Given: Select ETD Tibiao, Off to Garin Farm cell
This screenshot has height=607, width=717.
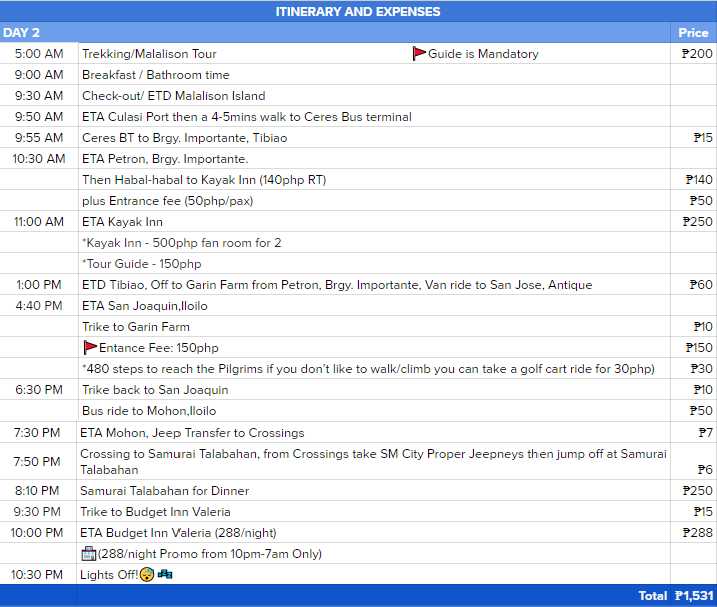Looking at the screenshot, I should point(374,285).
